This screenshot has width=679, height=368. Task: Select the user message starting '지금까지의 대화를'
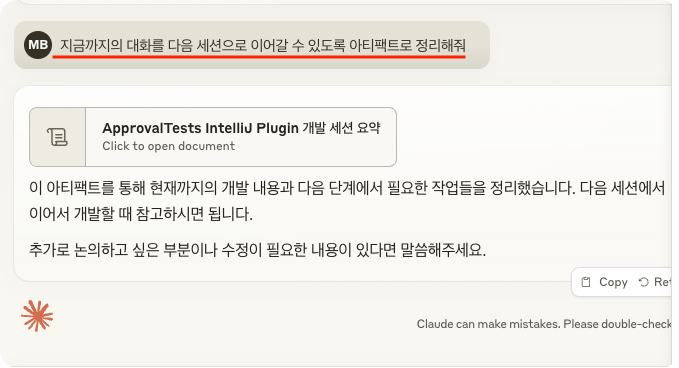coord(262,45)
